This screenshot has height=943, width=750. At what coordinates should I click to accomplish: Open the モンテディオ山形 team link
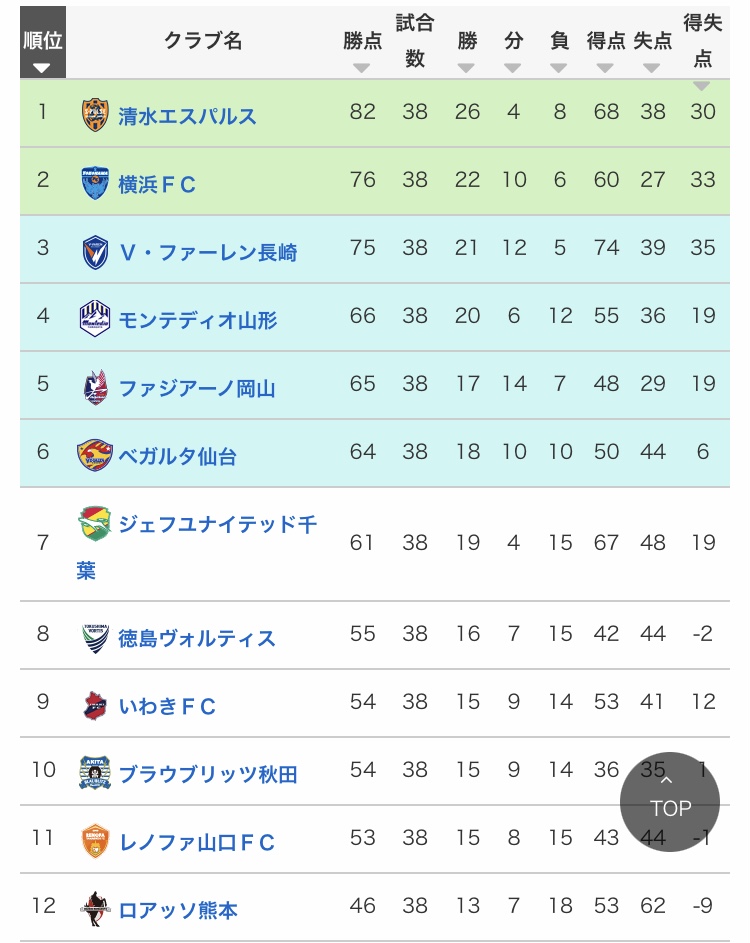[x=198, y=320]
